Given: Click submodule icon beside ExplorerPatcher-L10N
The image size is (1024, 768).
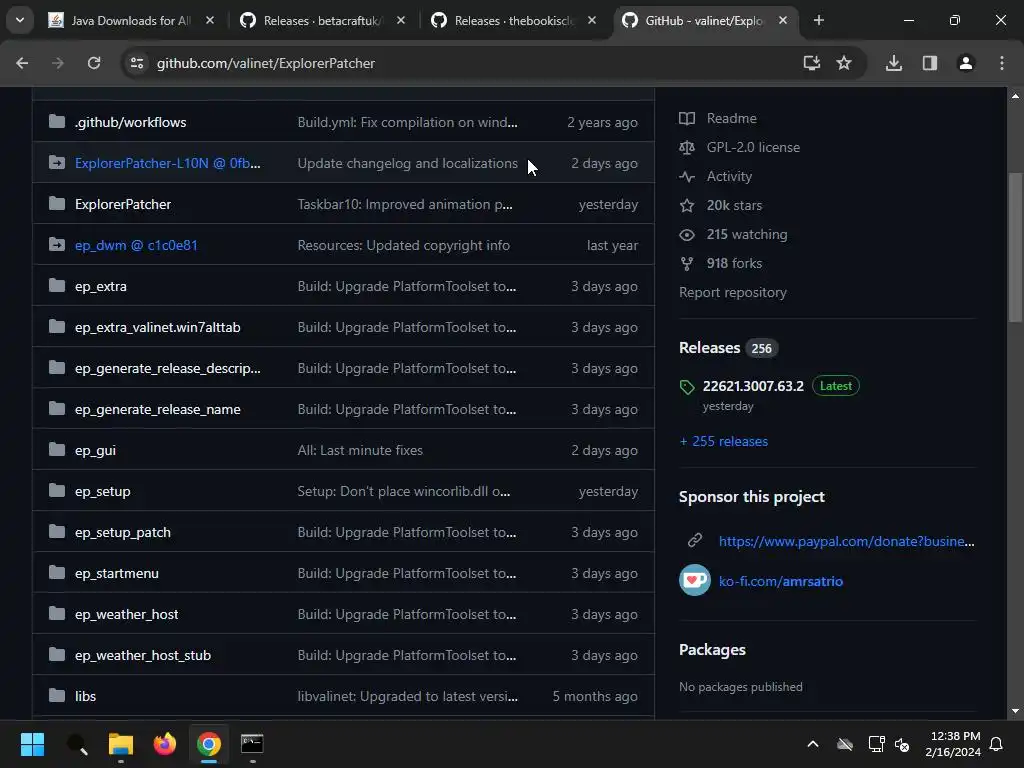Looking at the screenshot, I should point(57,163).
